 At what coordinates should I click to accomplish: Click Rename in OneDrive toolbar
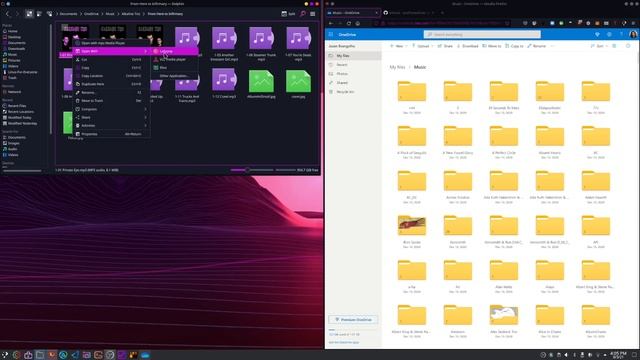(536, 46)
